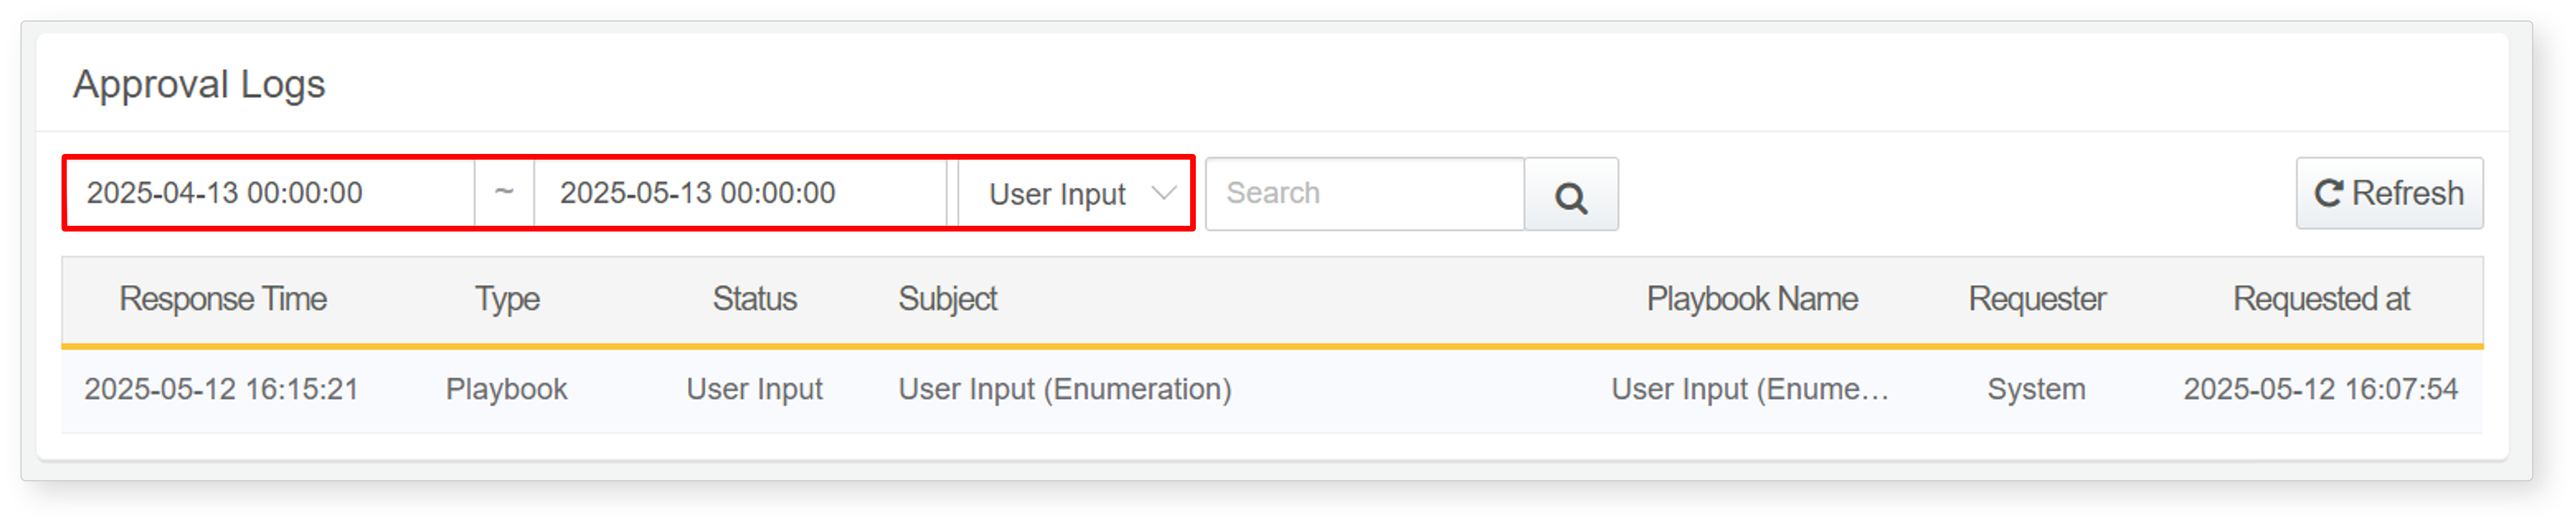Click the Status column header

pyautogui.click(x=754, y=299)
